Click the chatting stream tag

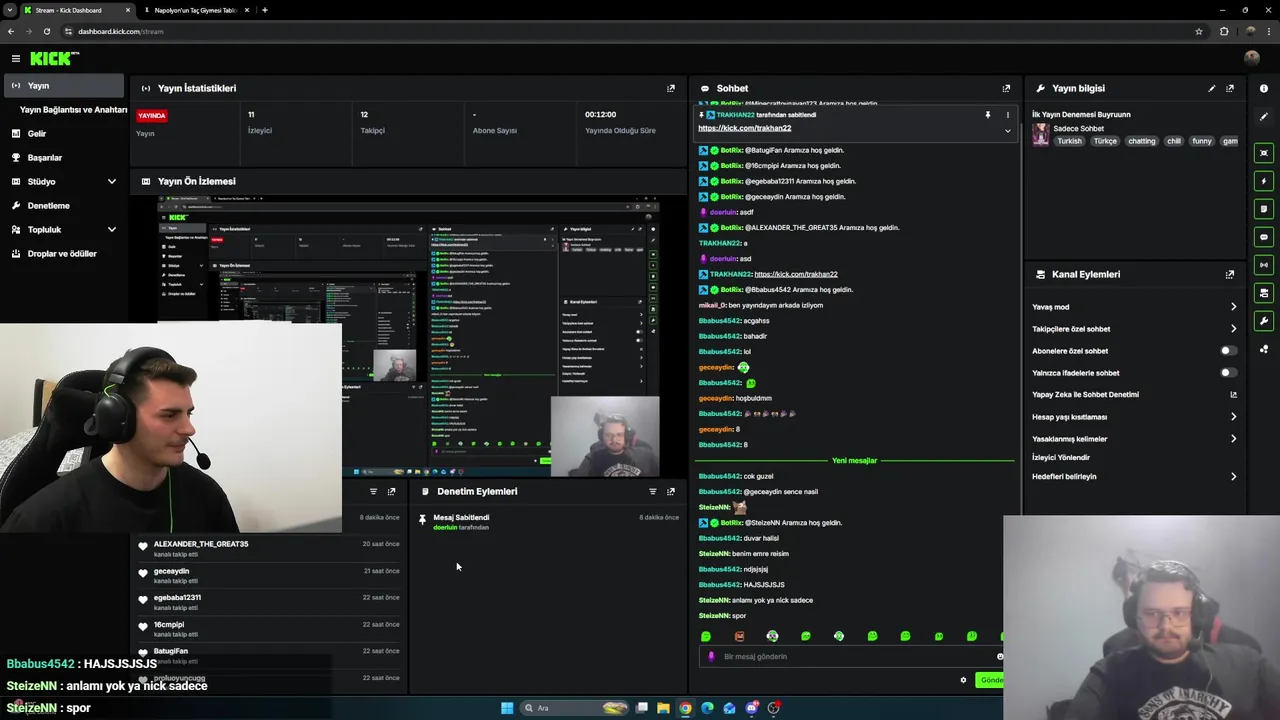tap(1141, 141)
